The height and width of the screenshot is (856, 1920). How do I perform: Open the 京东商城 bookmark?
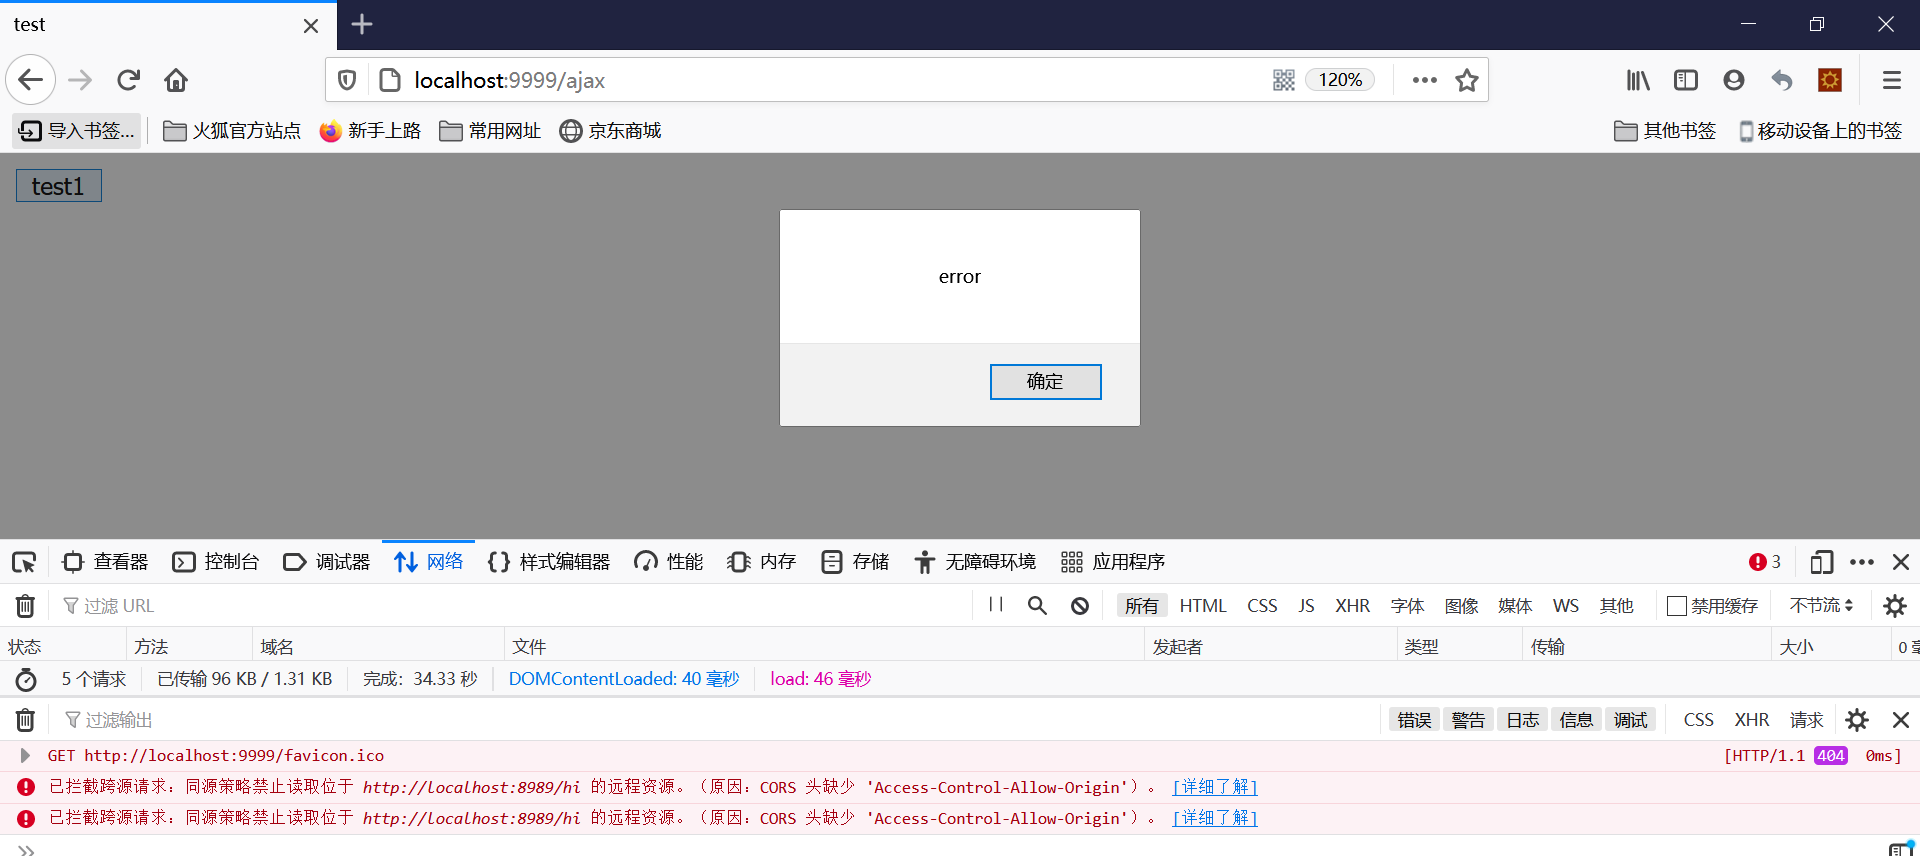610,131
